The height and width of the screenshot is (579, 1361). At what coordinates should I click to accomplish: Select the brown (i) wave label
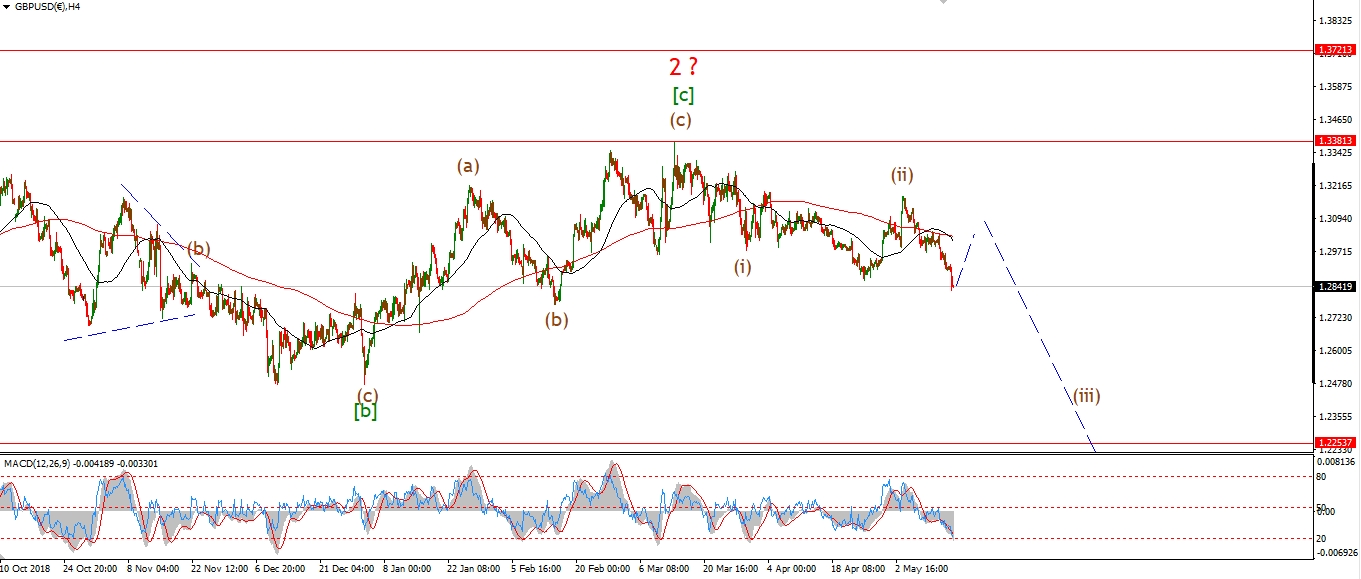(x=742, y=266)
